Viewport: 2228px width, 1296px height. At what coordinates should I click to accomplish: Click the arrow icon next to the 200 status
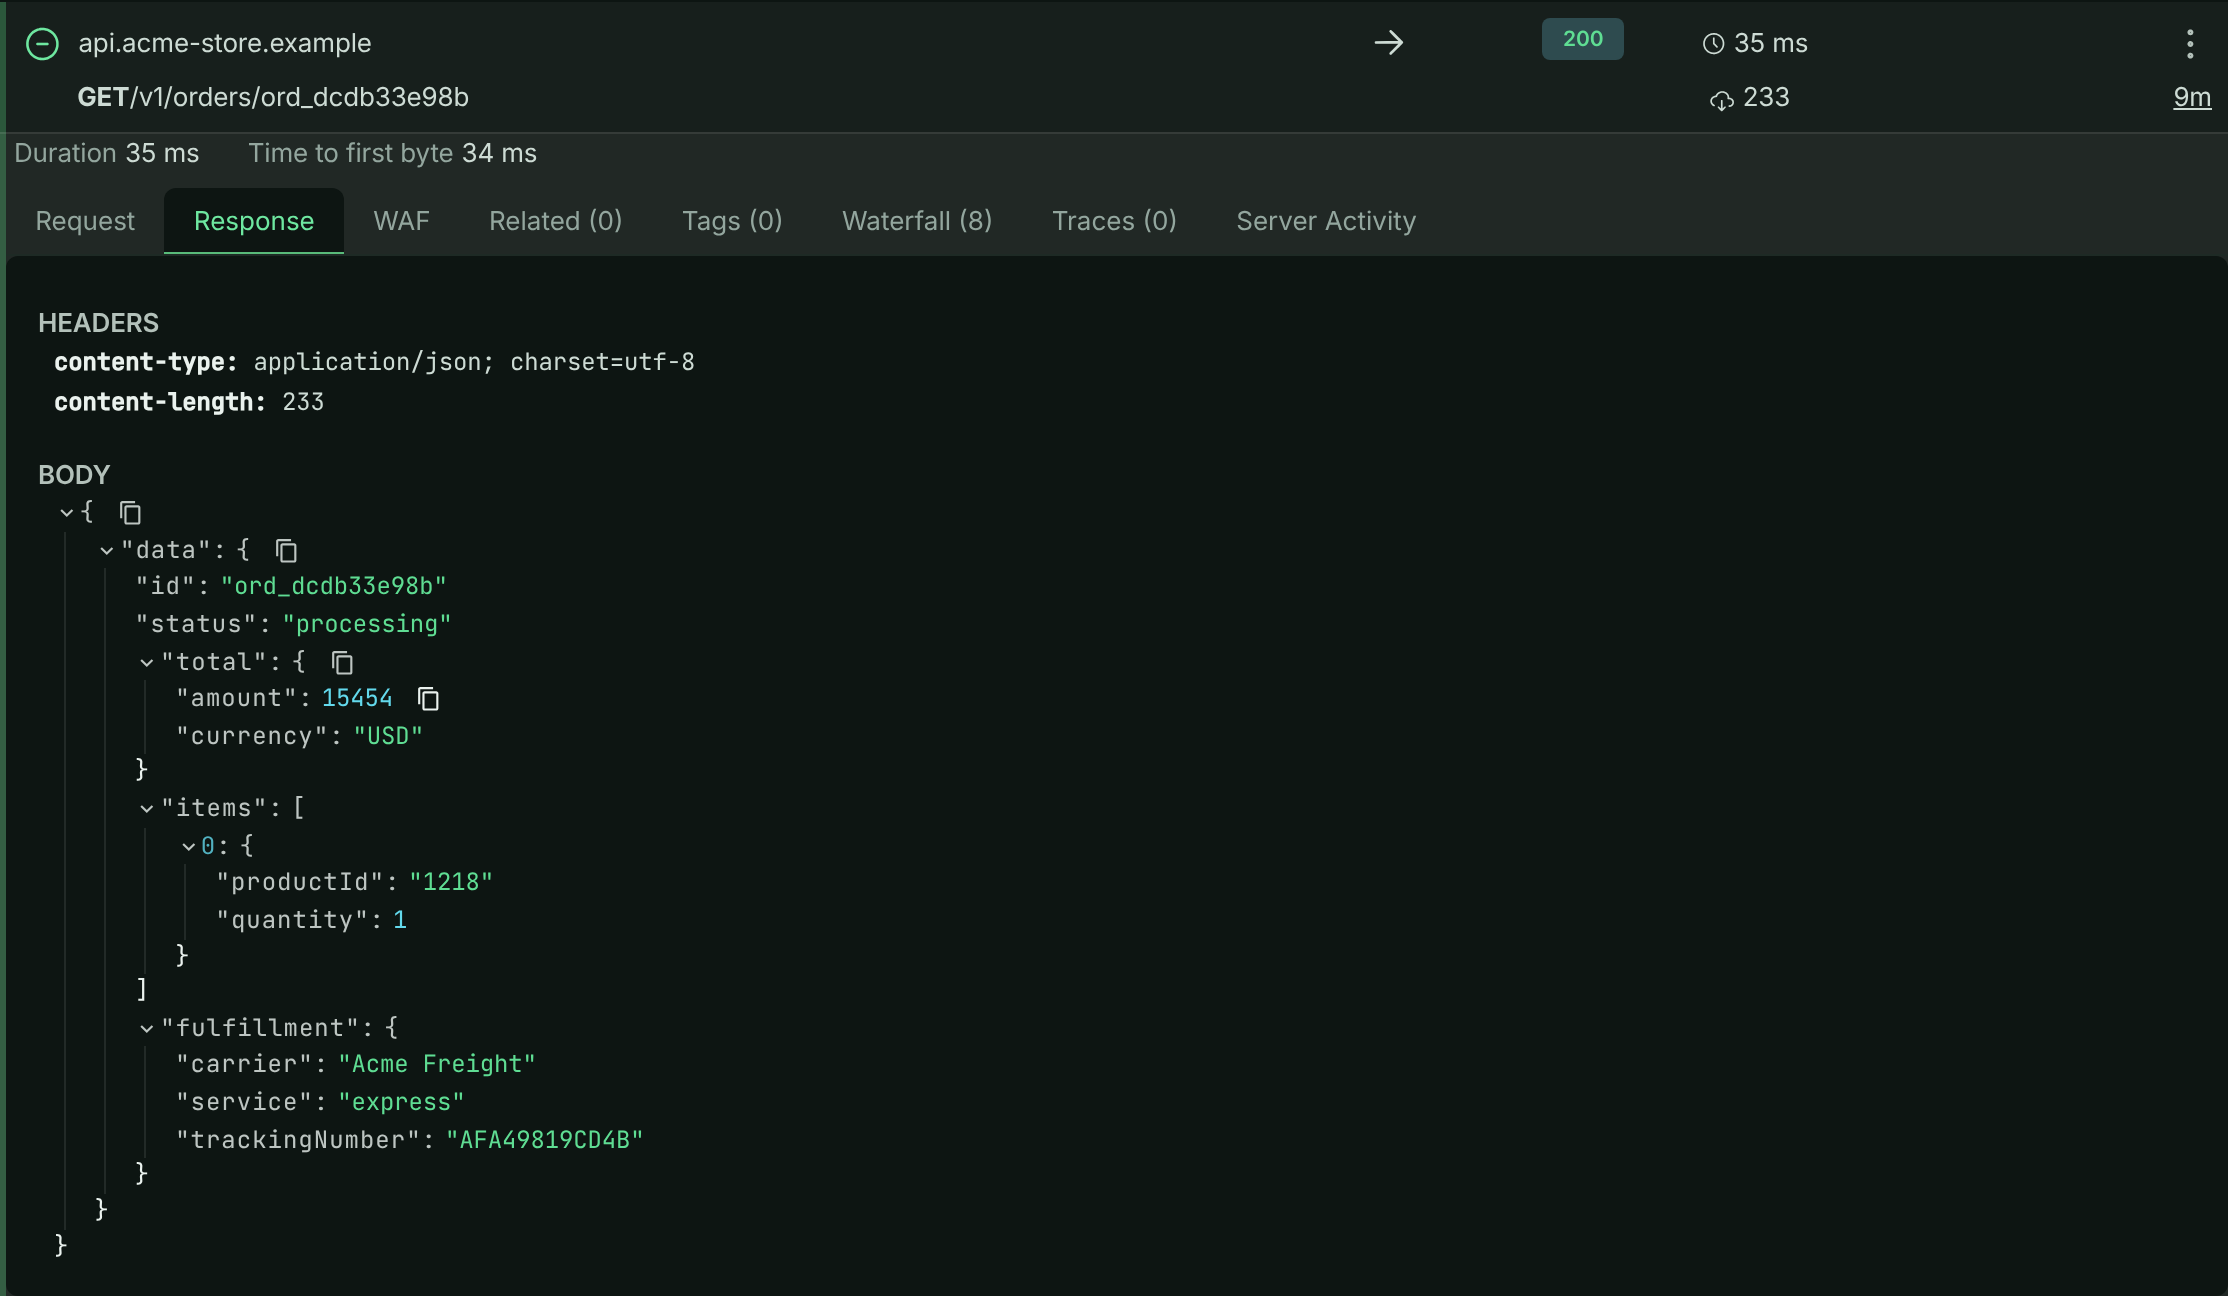coord(1388,43)
